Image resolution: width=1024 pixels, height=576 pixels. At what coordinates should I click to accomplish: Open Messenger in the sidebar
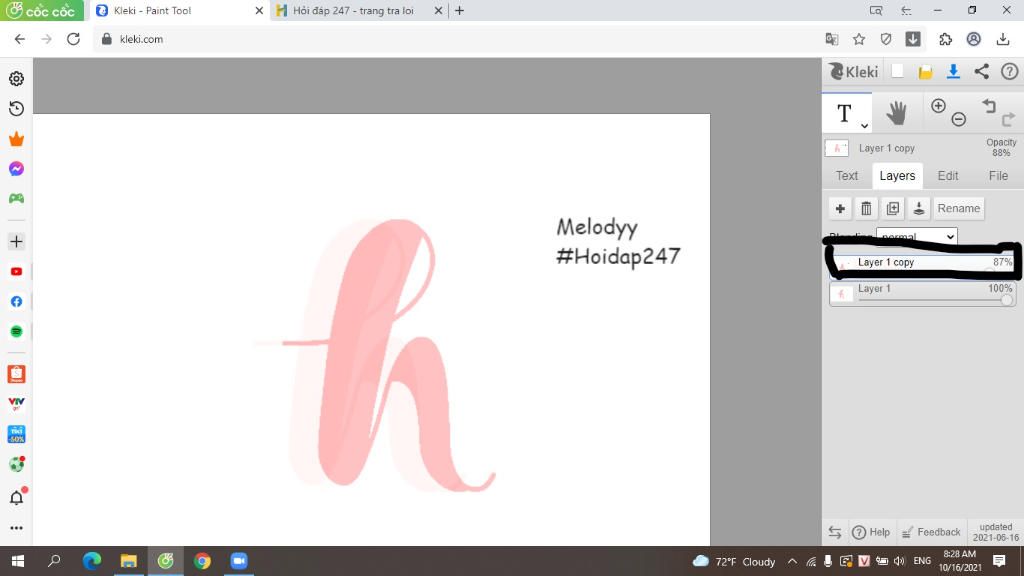coord(16,168)
